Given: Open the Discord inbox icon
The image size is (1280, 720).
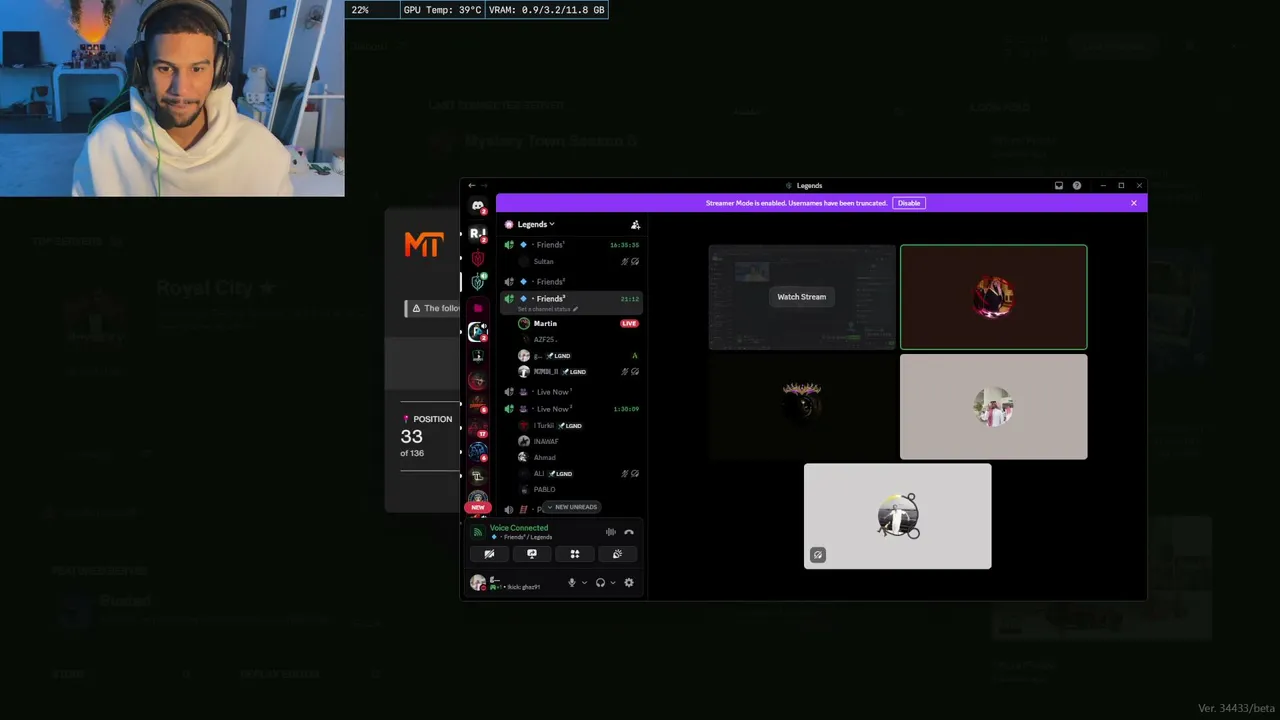Looking at the screenshot, I should [x=1059, y=185].
